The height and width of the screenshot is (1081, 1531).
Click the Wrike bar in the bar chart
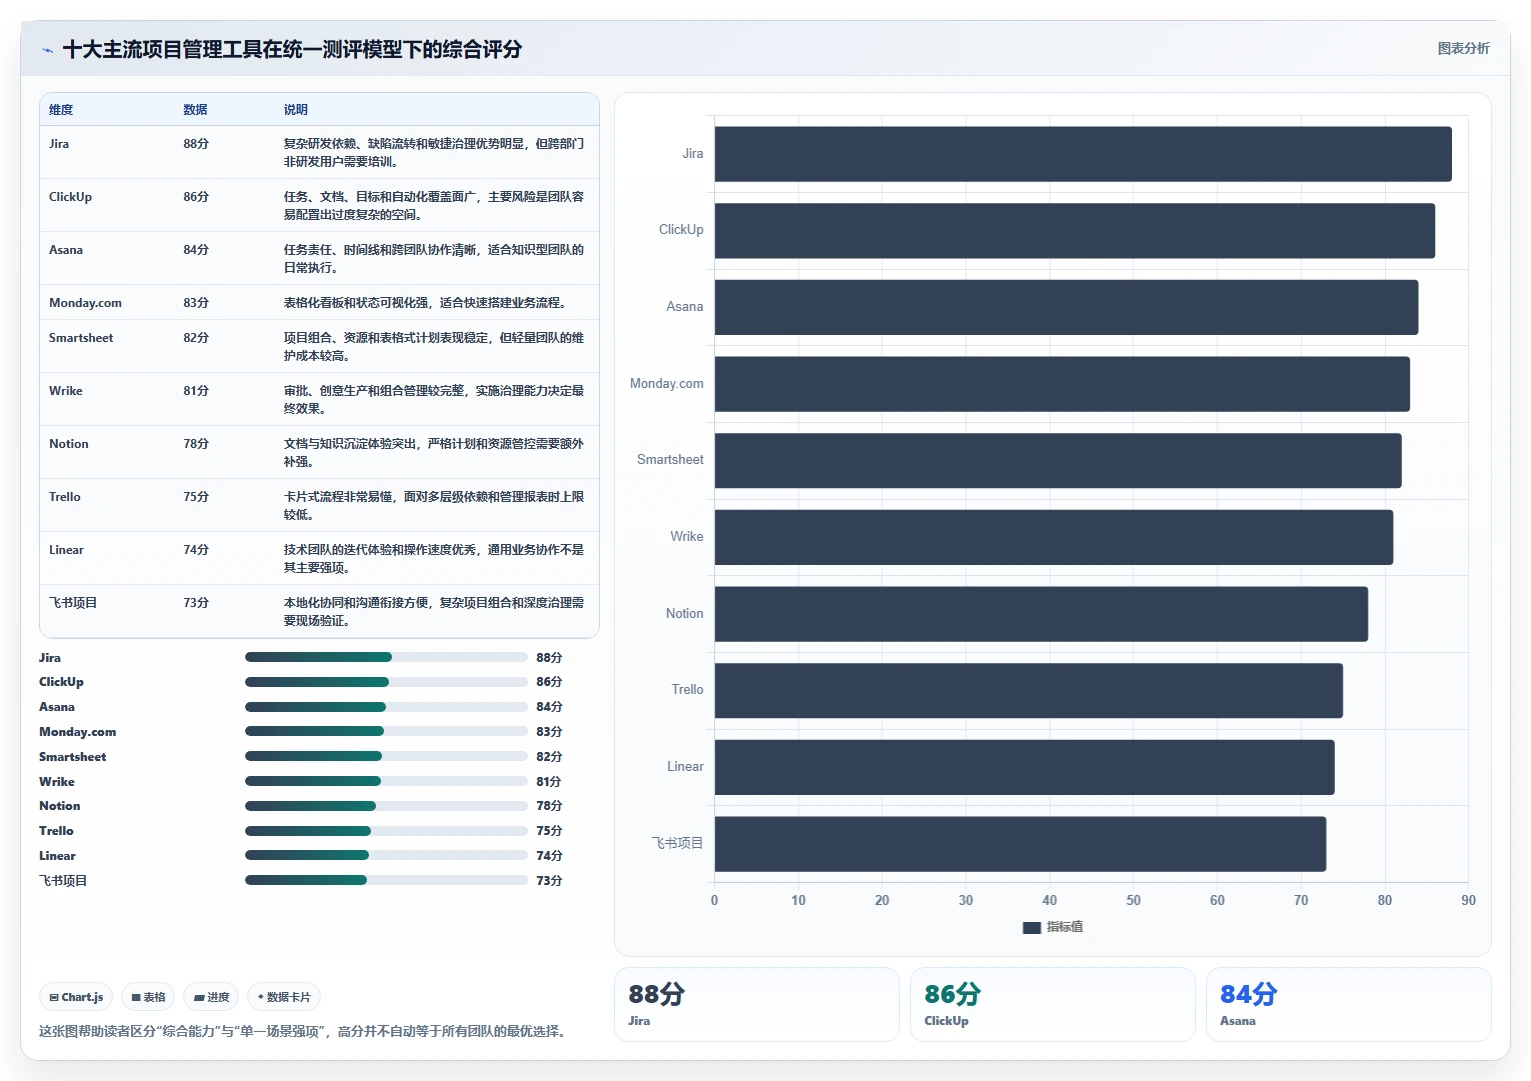(1054, 537)
